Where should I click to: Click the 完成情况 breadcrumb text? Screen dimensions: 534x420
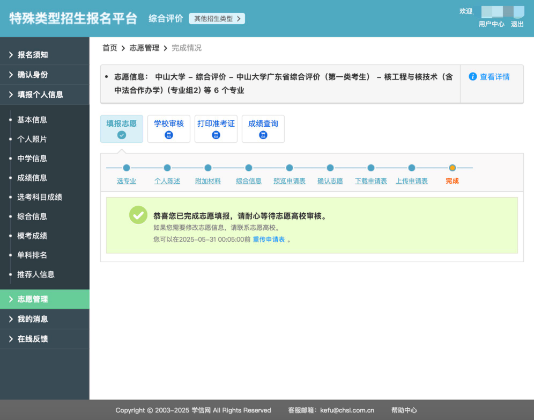[187, 48]
